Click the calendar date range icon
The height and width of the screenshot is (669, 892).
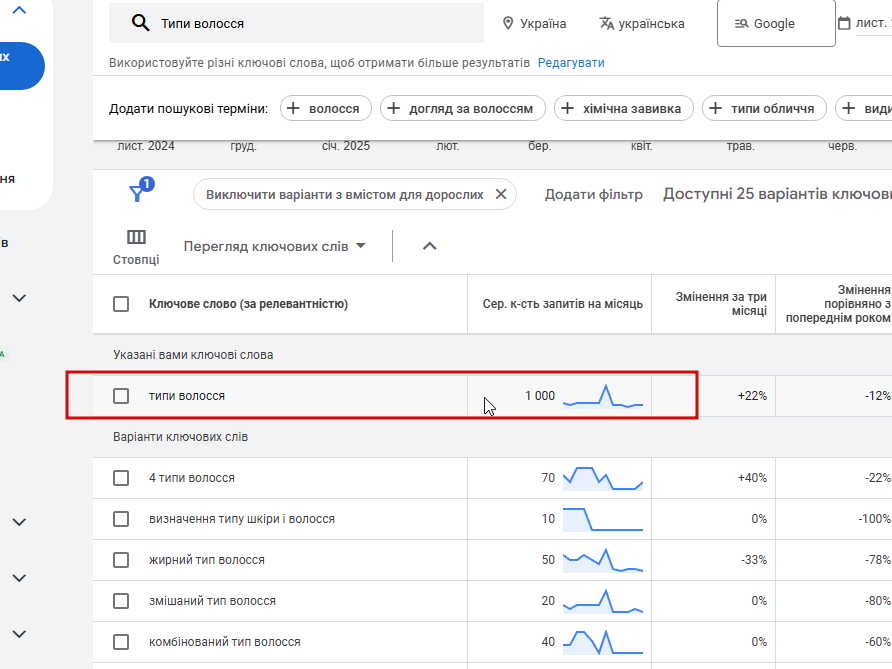(844, 23)
